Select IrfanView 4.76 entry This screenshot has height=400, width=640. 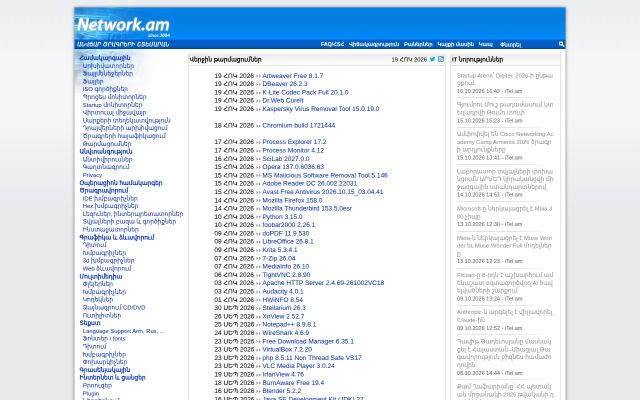283,374
